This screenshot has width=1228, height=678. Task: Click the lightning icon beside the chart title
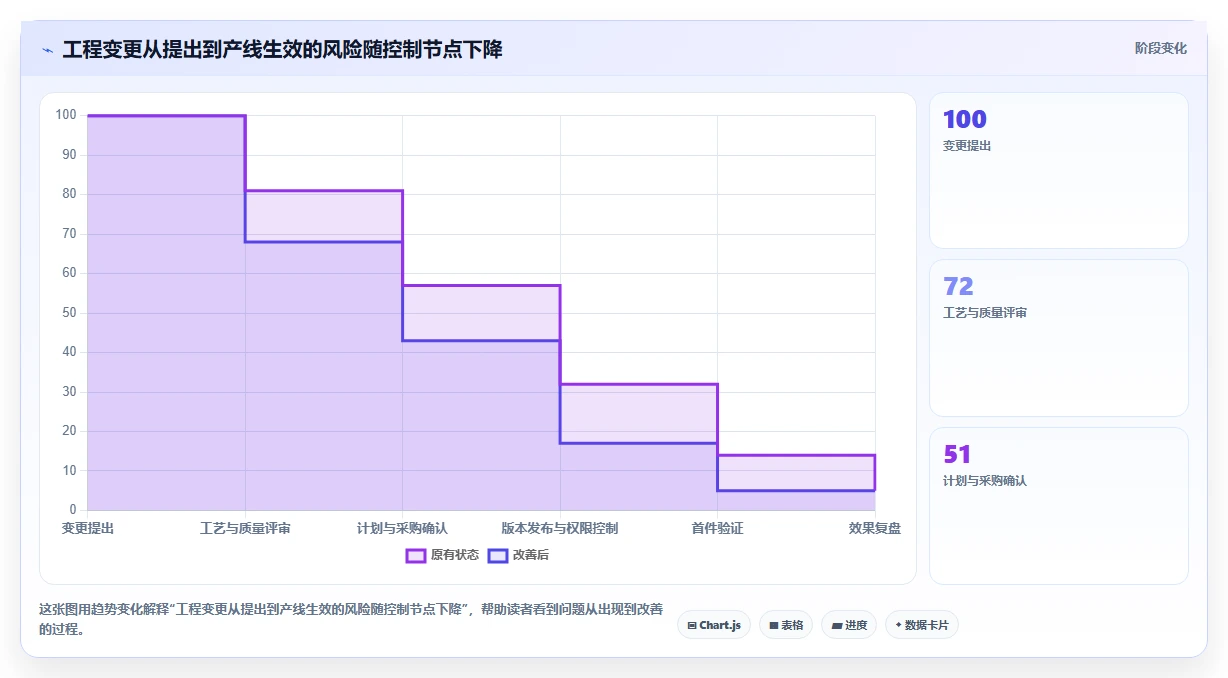(47, 50)
